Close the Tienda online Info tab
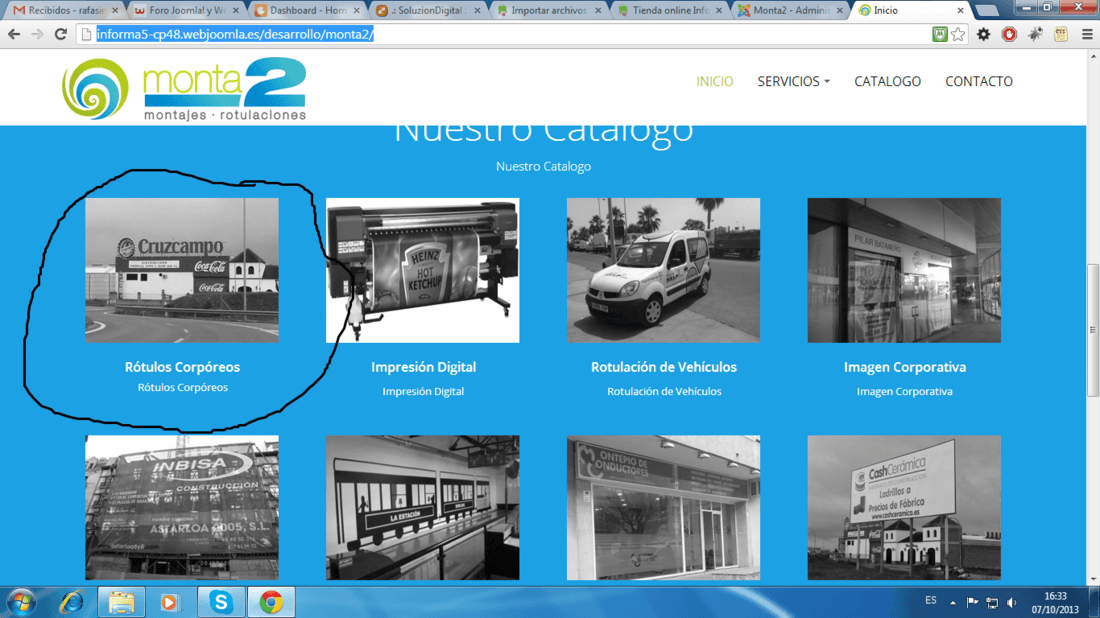 pos(718,11)
